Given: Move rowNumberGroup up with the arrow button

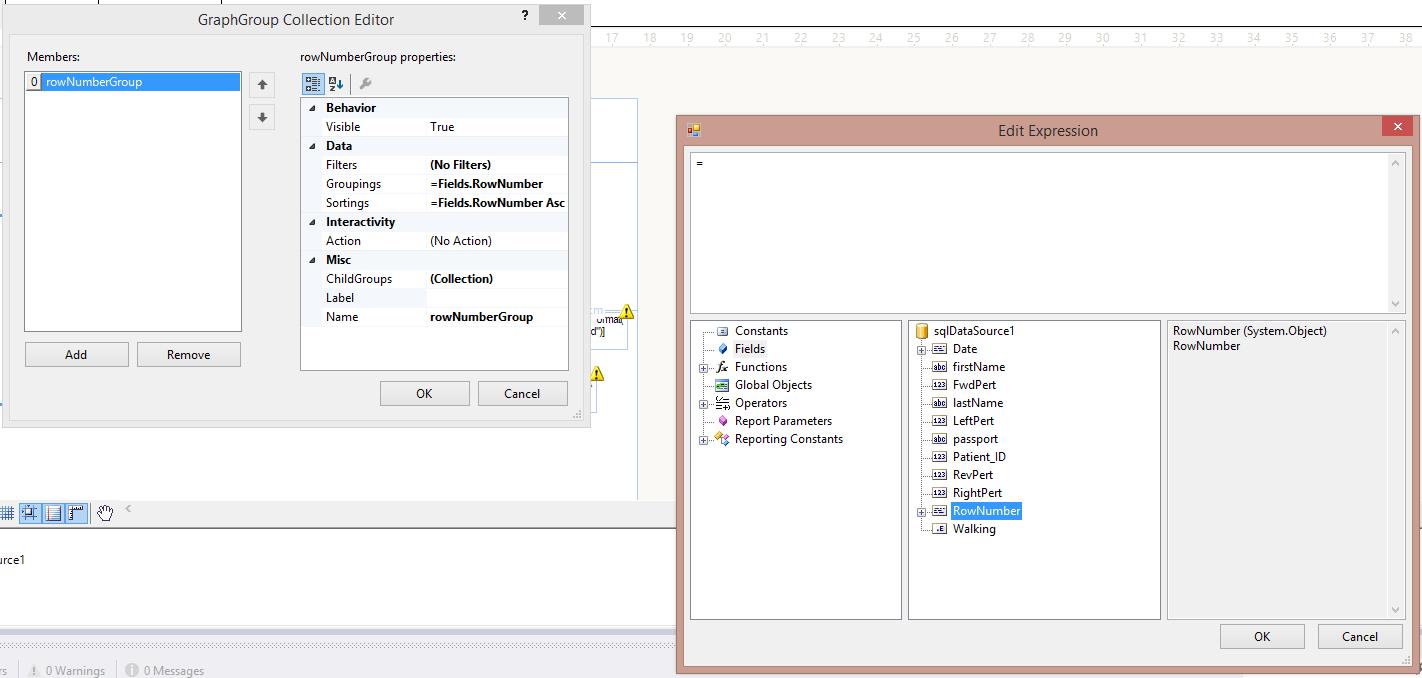Looking at the screenshot, I should tap(262, 85).
